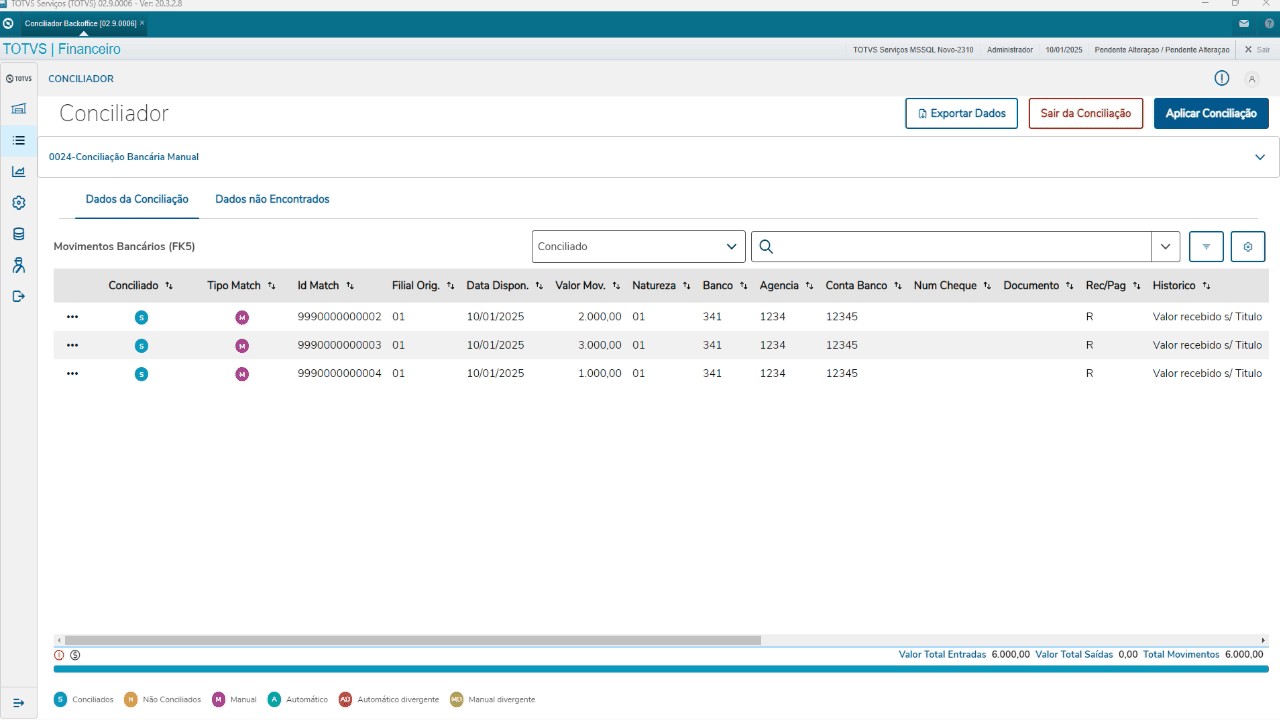Image resolution: width=1280 pixels, height=720 pixels.
Task: Open row options for Id Match 9990000000002
Action: tap(72, 316)
